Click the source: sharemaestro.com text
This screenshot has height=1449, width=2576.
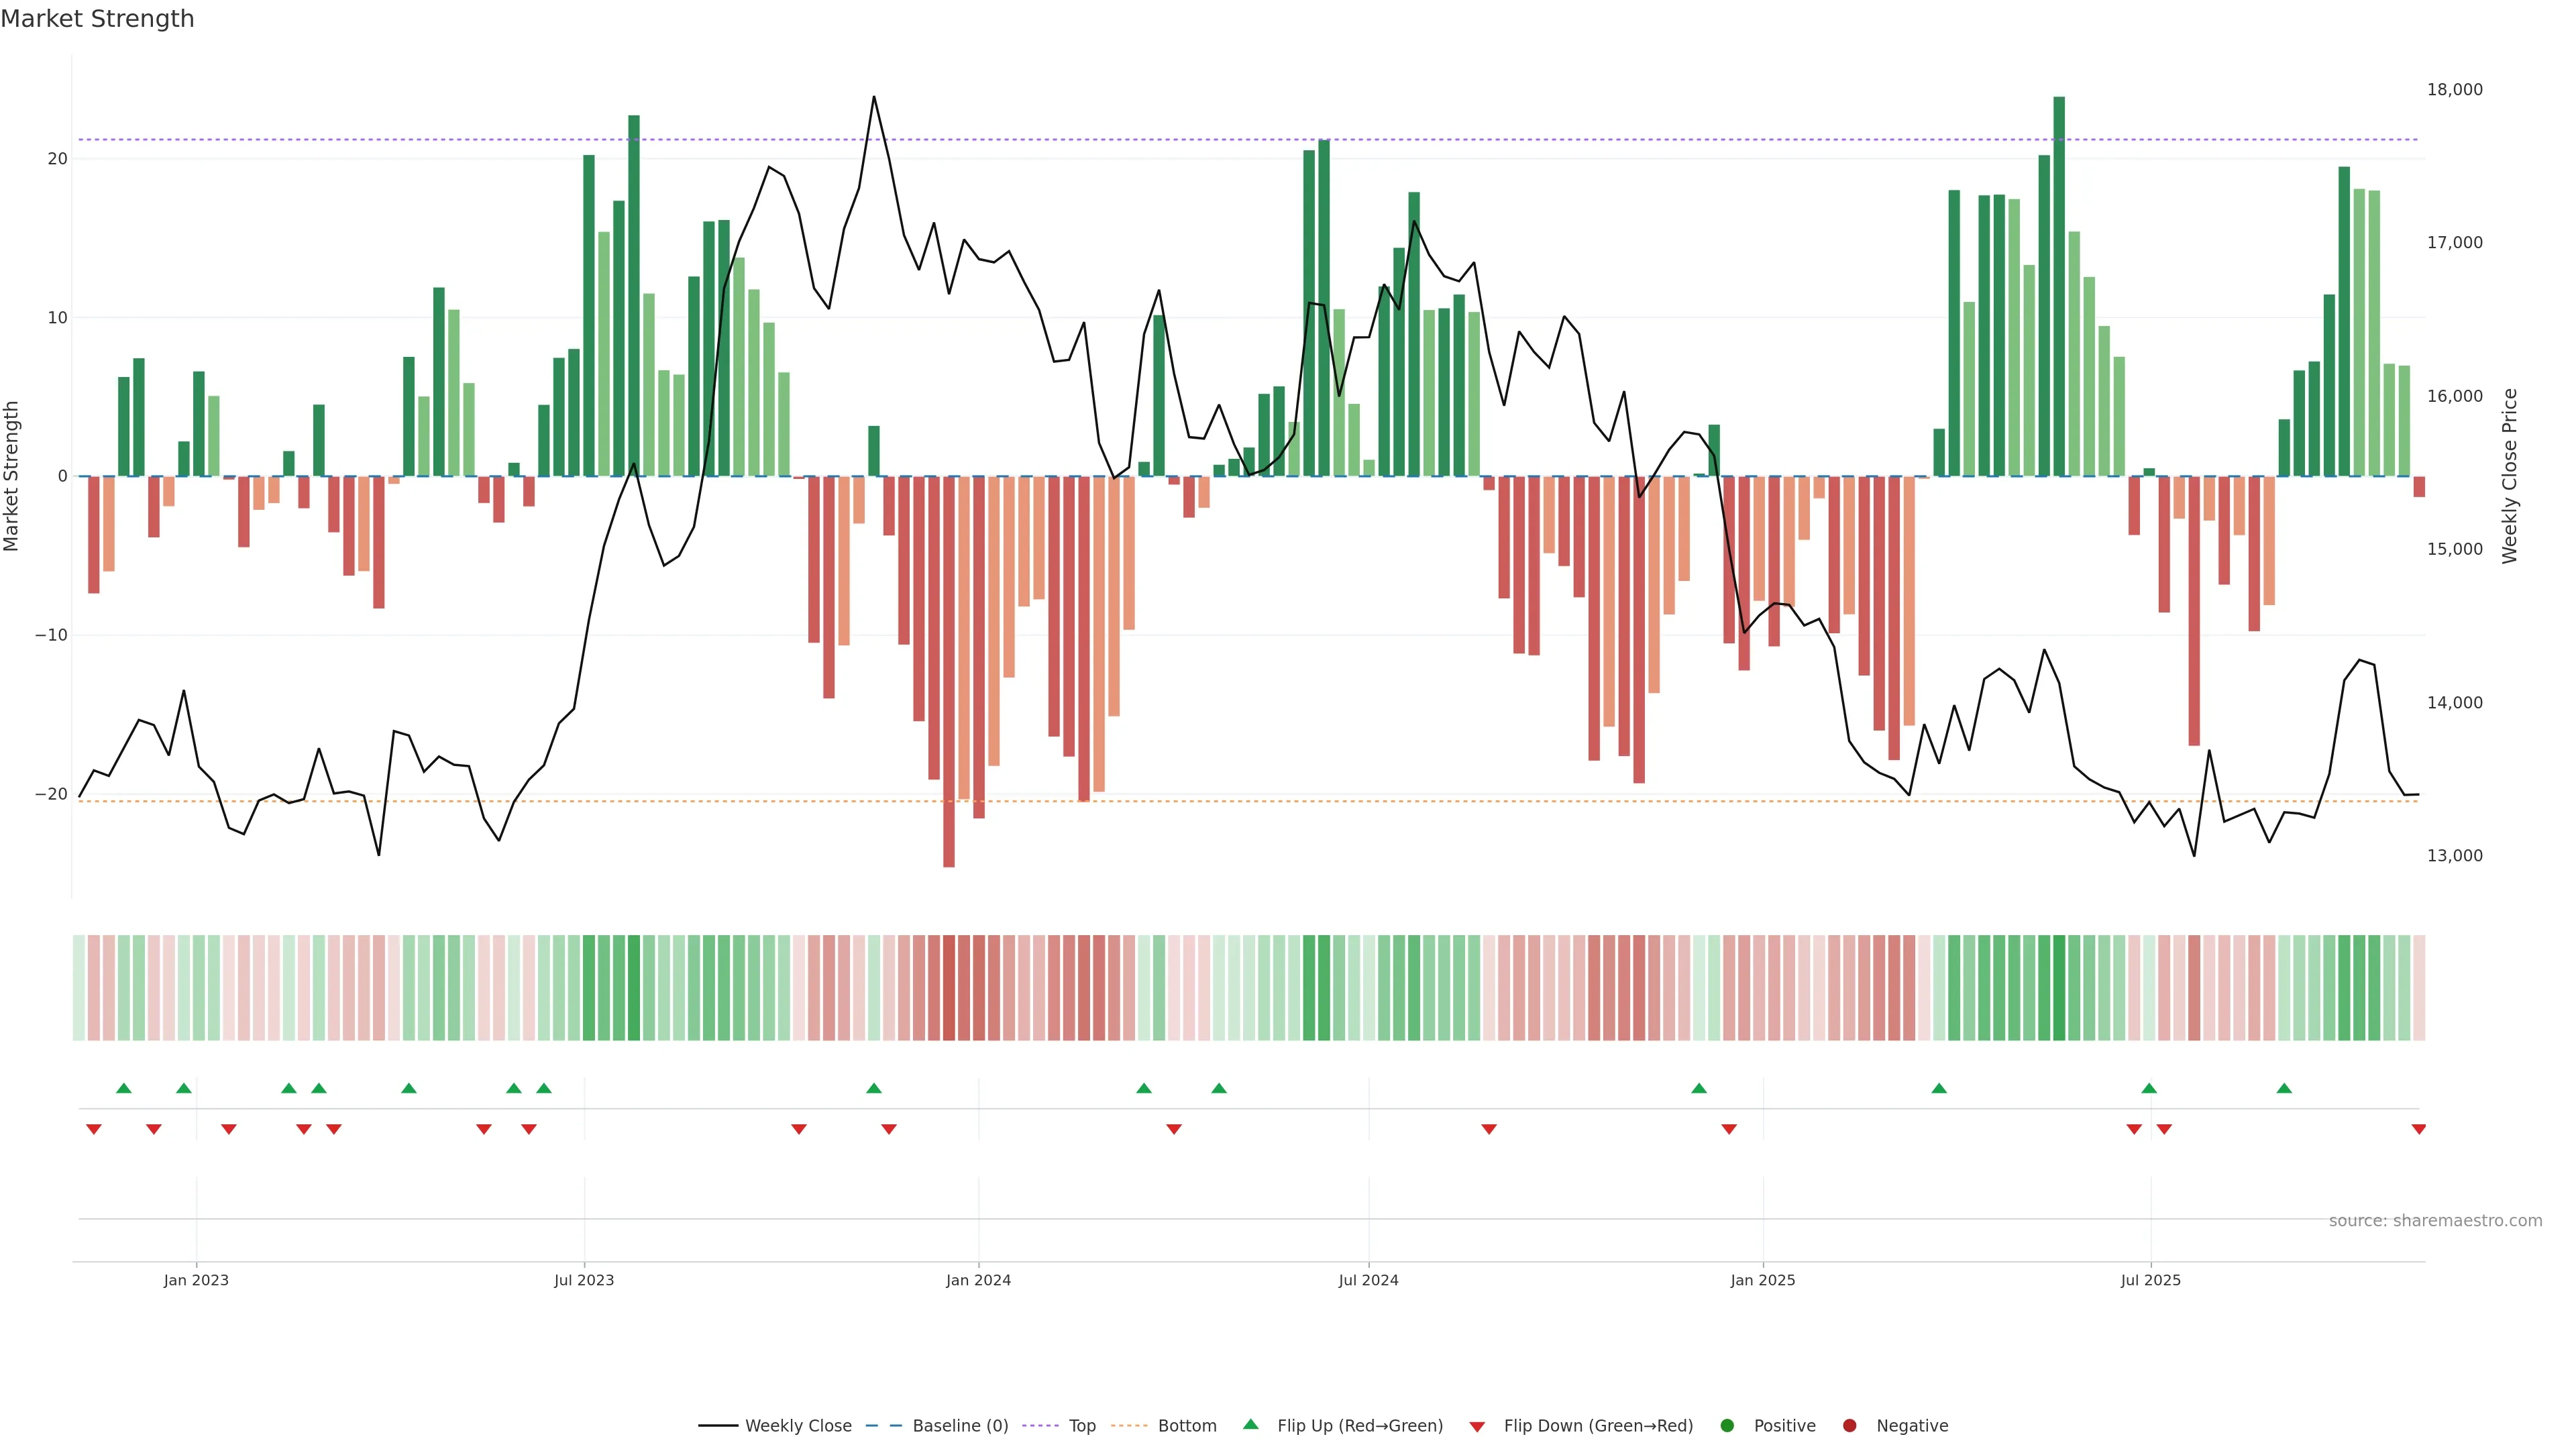(x=2435, y=1220)
